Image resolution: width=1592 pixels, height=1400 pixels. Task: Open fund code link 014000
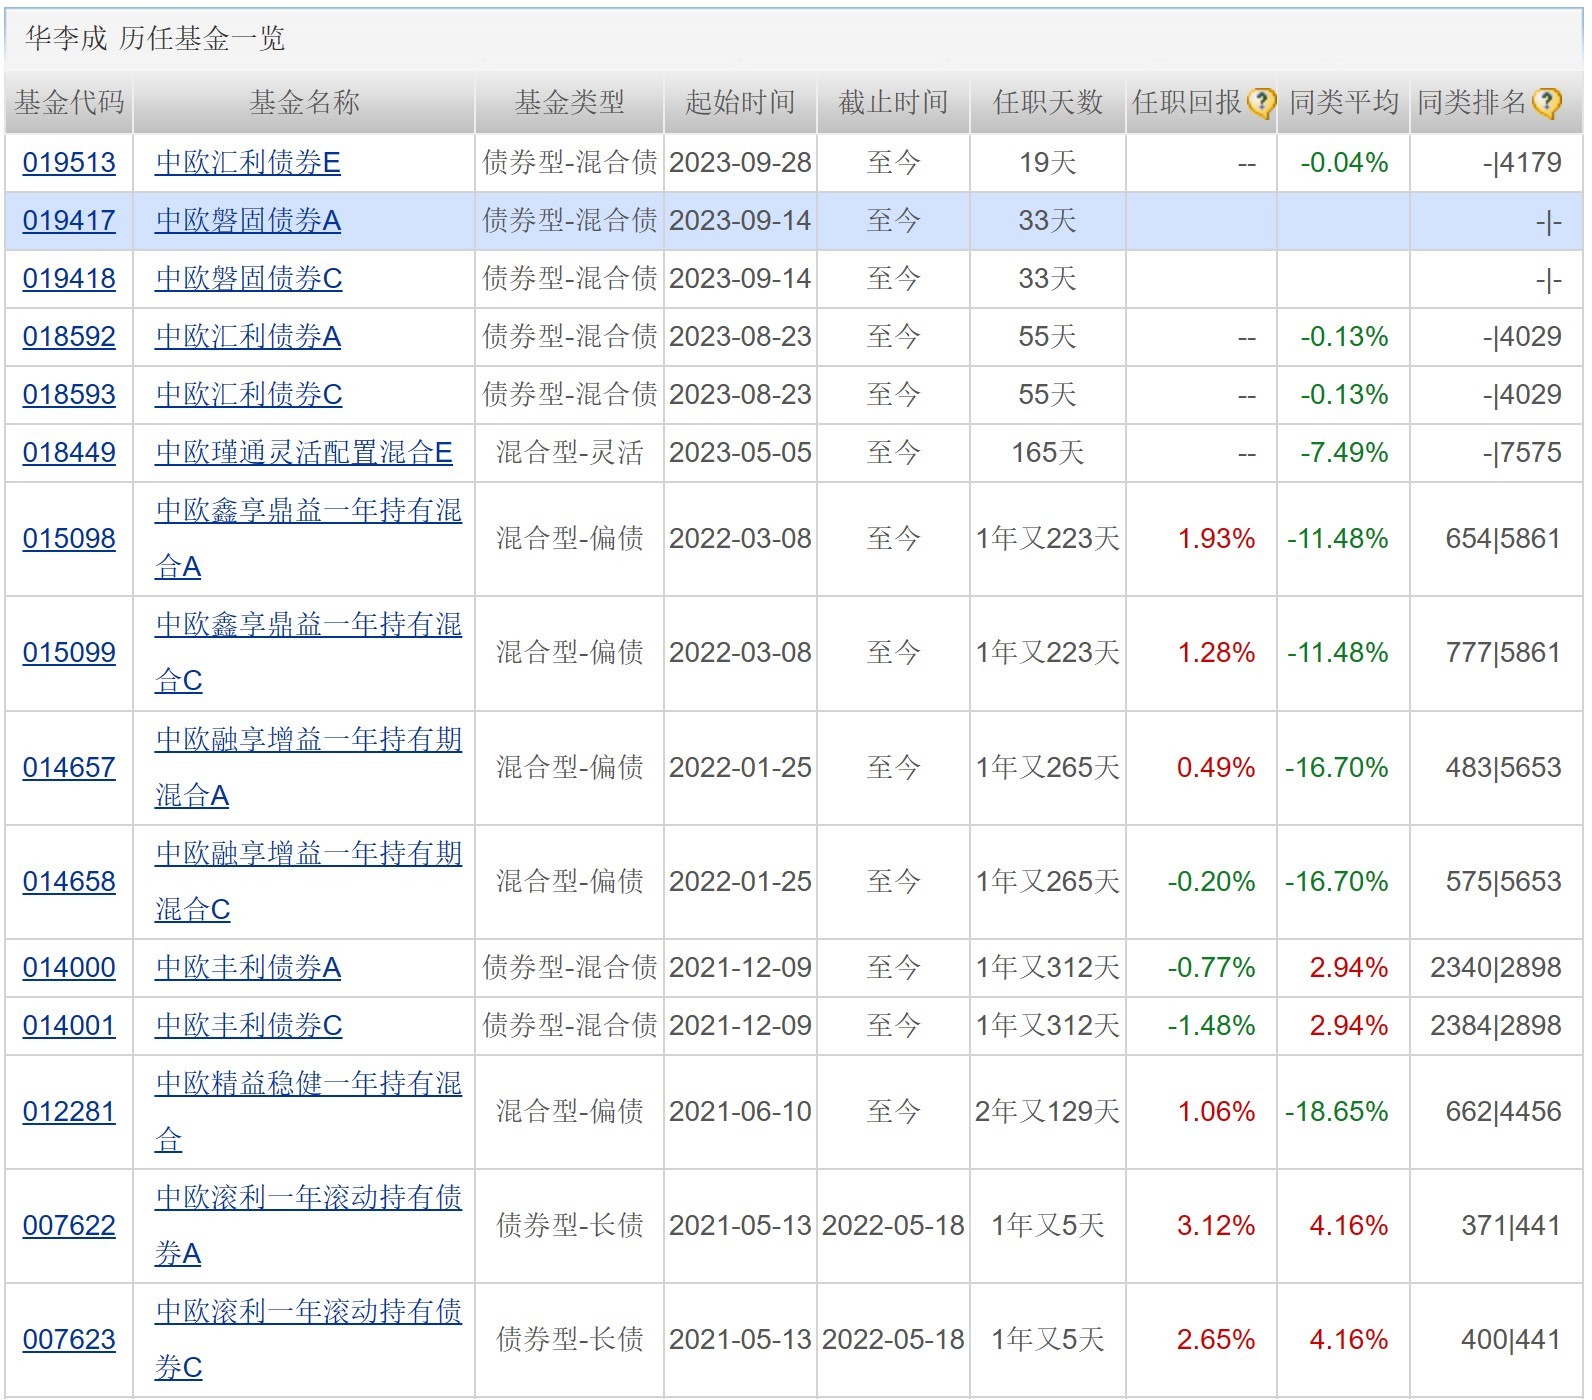click(x=69, y=968)
